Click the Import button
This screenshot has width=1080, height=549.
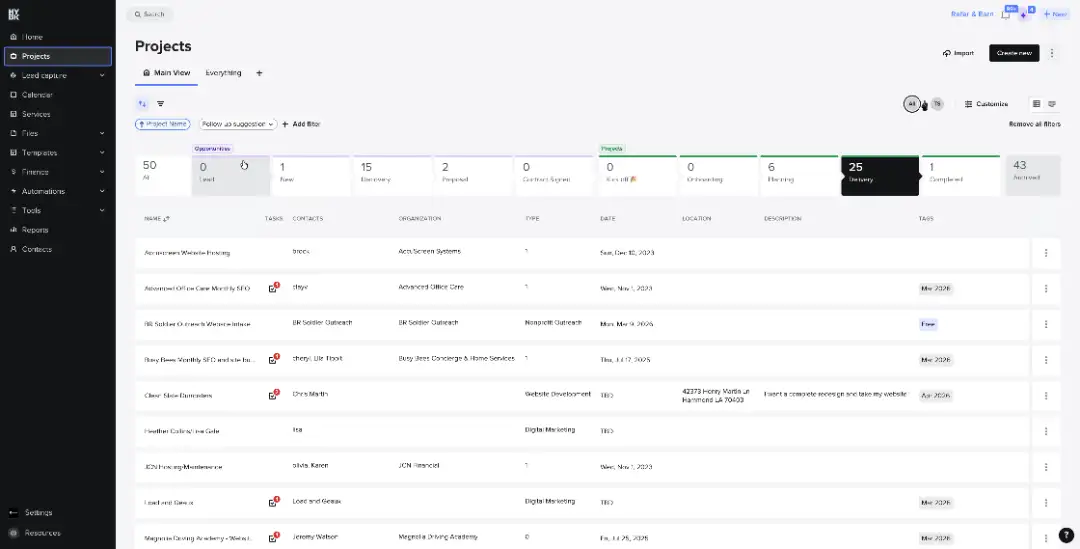pos(958,53)
